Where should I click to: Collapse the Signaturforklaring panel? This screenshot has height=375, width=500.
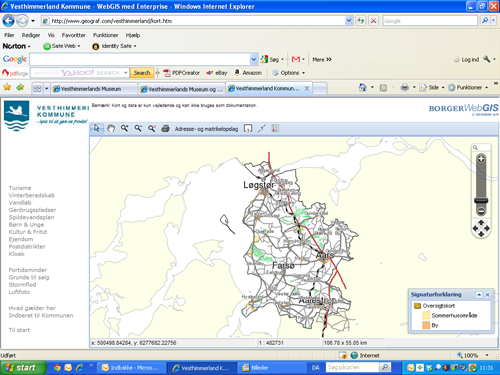(x=479, y=295)
